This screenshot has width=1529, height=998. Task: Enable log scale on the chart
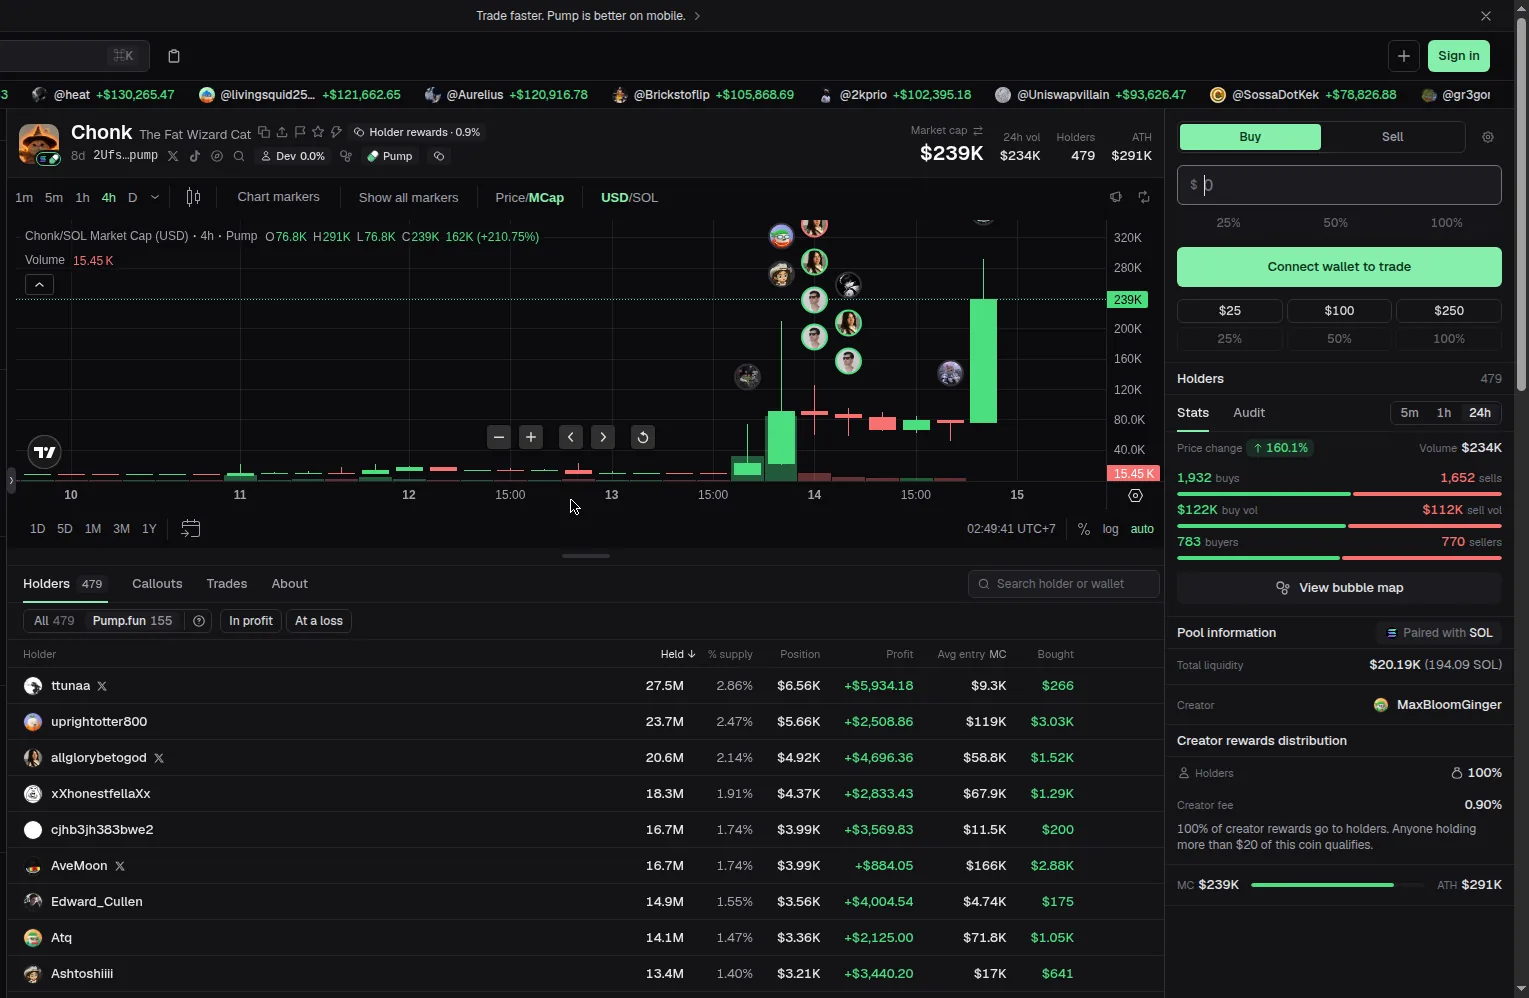click(1110, 529)
